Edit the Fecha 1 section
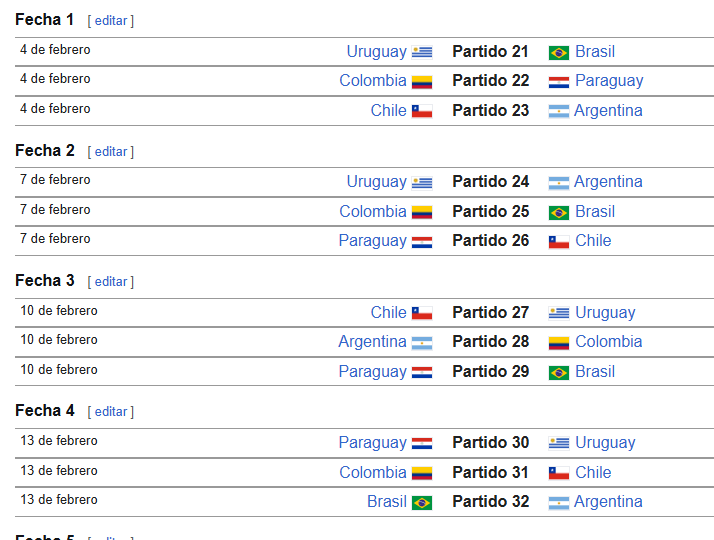The image size is (714, 540). [x=111, y=21]
